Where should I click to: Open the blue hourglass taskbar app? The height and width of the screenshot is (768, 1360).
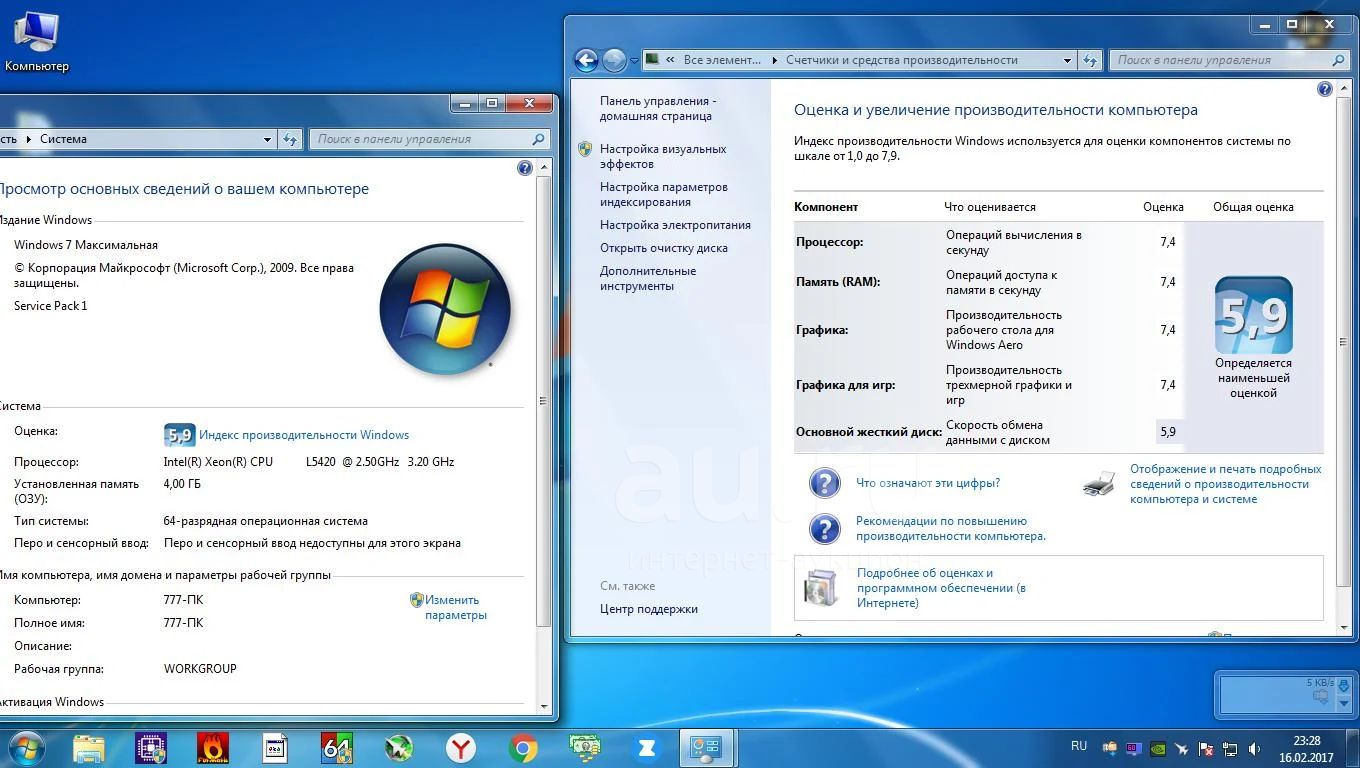point(646,748)
